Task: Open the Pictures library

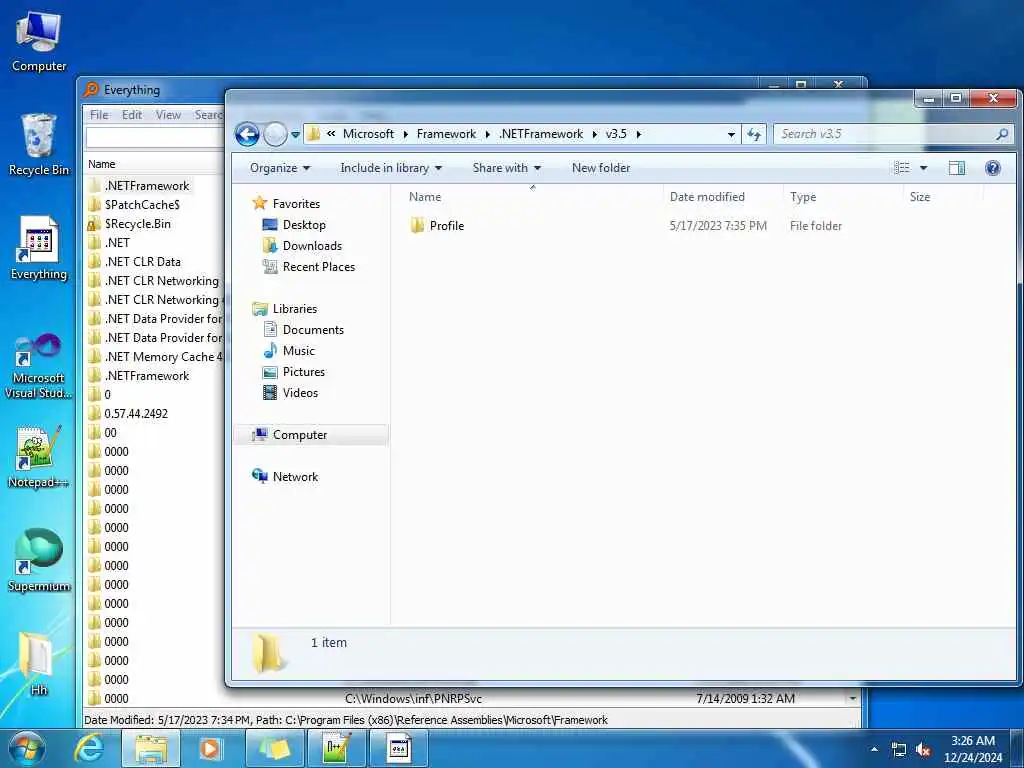Action: 304,372
